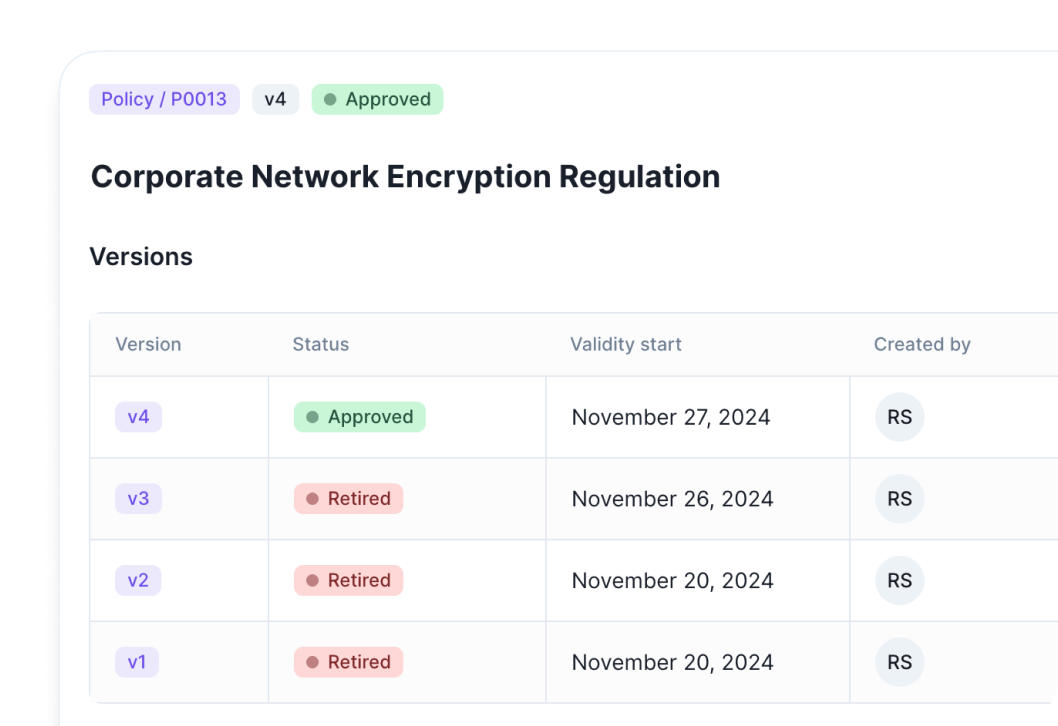
Task: Click the Approved status pill for v4
Action: (359, 417)
